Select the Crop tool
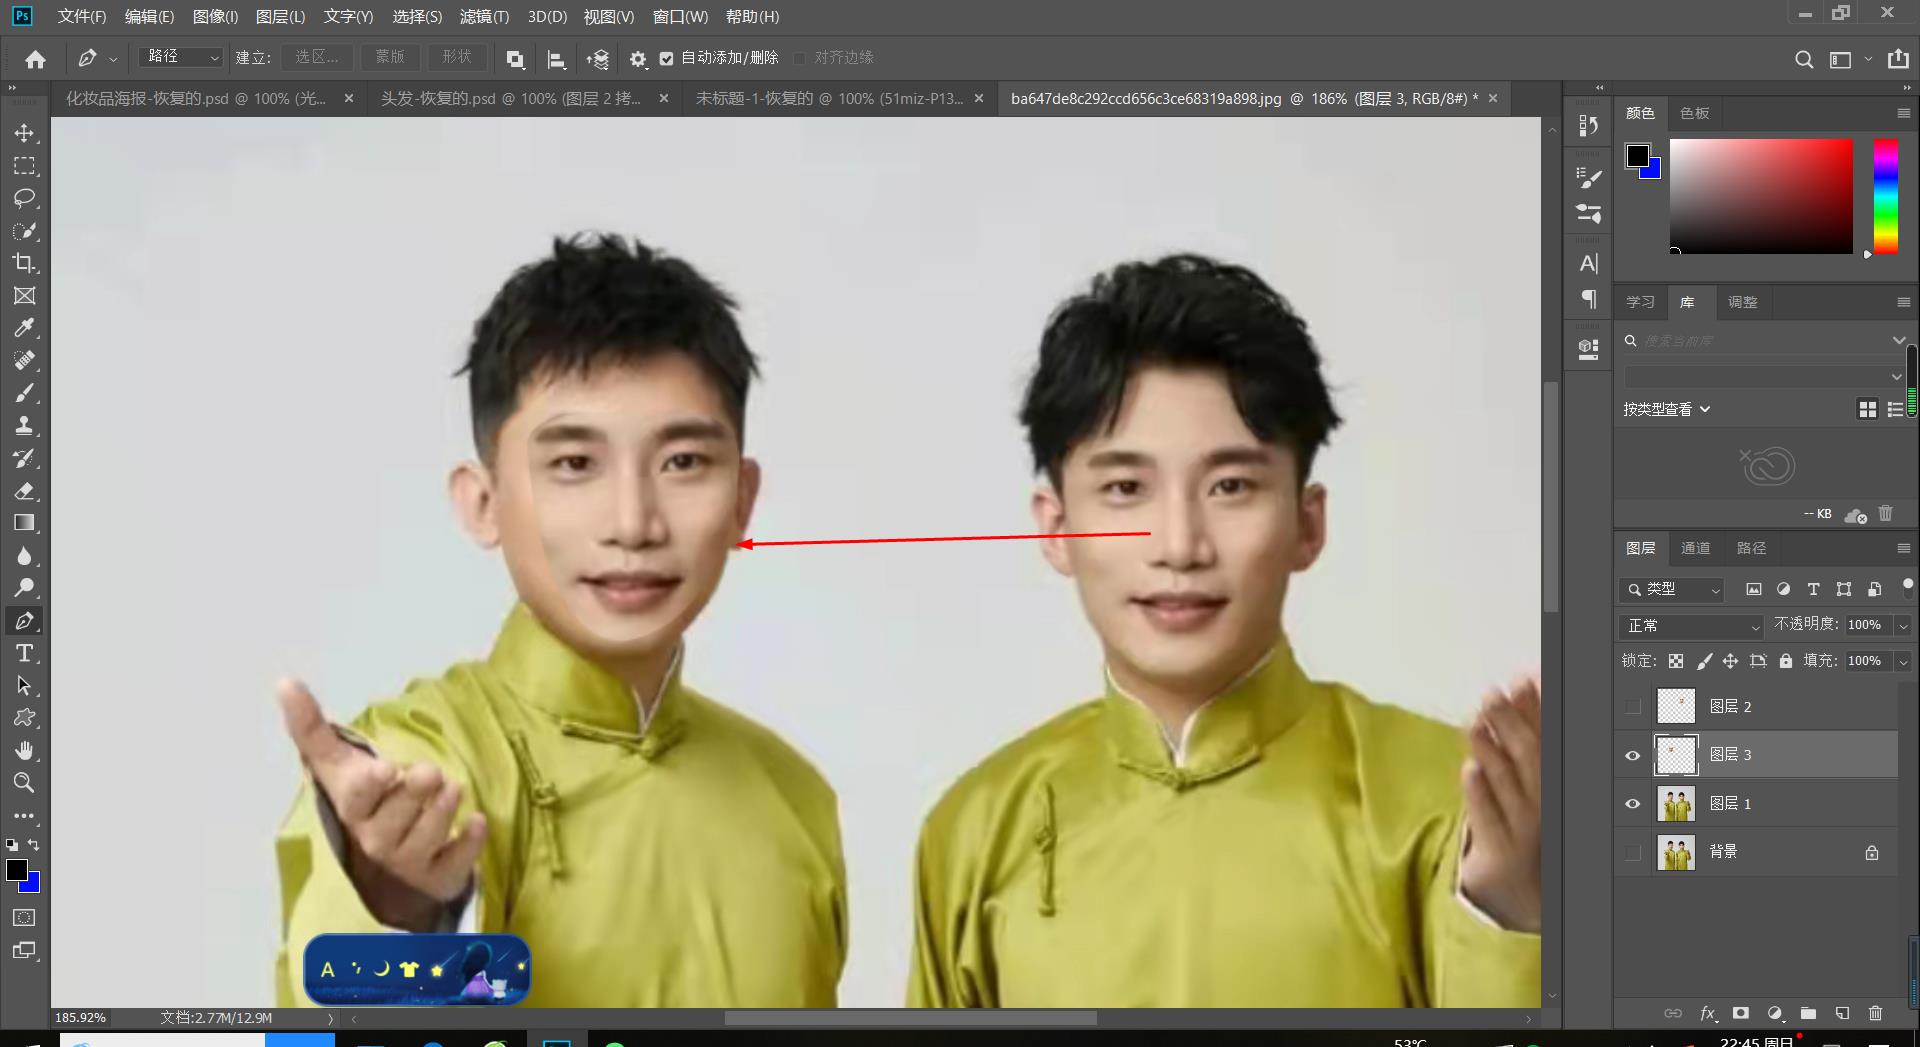The image size is (1920, 1047). (24, 263)
